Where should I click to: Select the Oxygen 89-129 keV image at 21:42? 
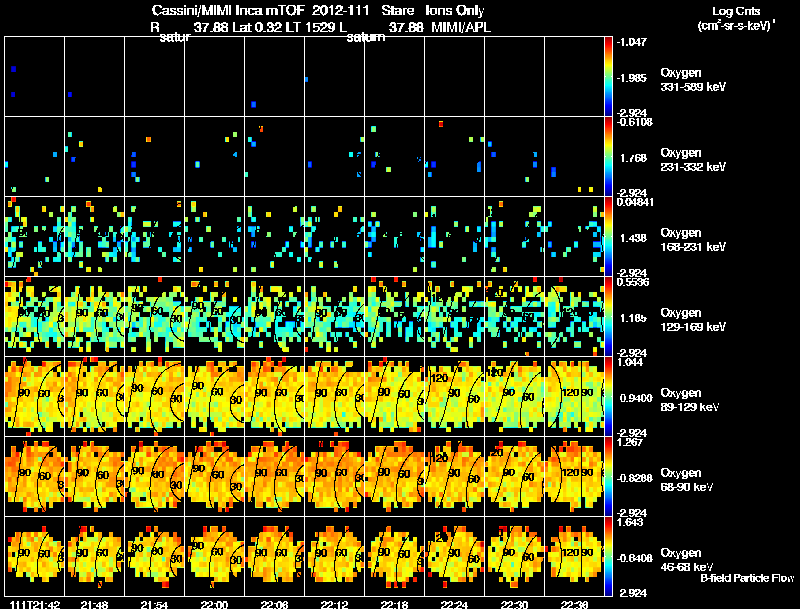click(x=35, y=396)
